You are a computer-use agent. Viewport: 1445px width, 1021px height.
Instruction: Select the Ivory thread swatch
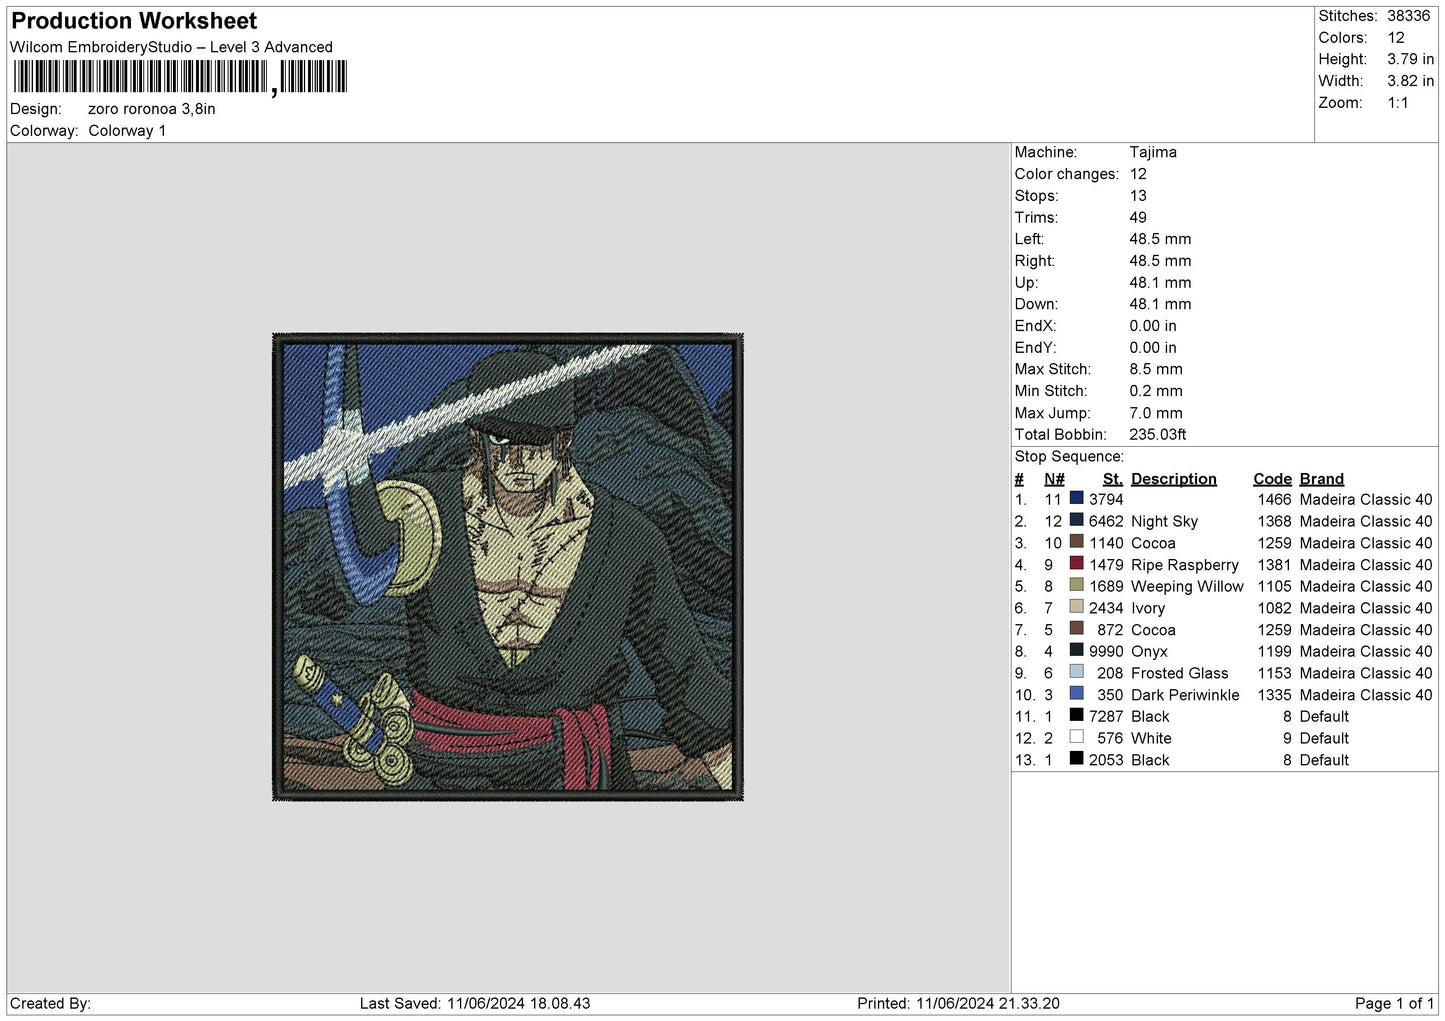pos(1076,607)
